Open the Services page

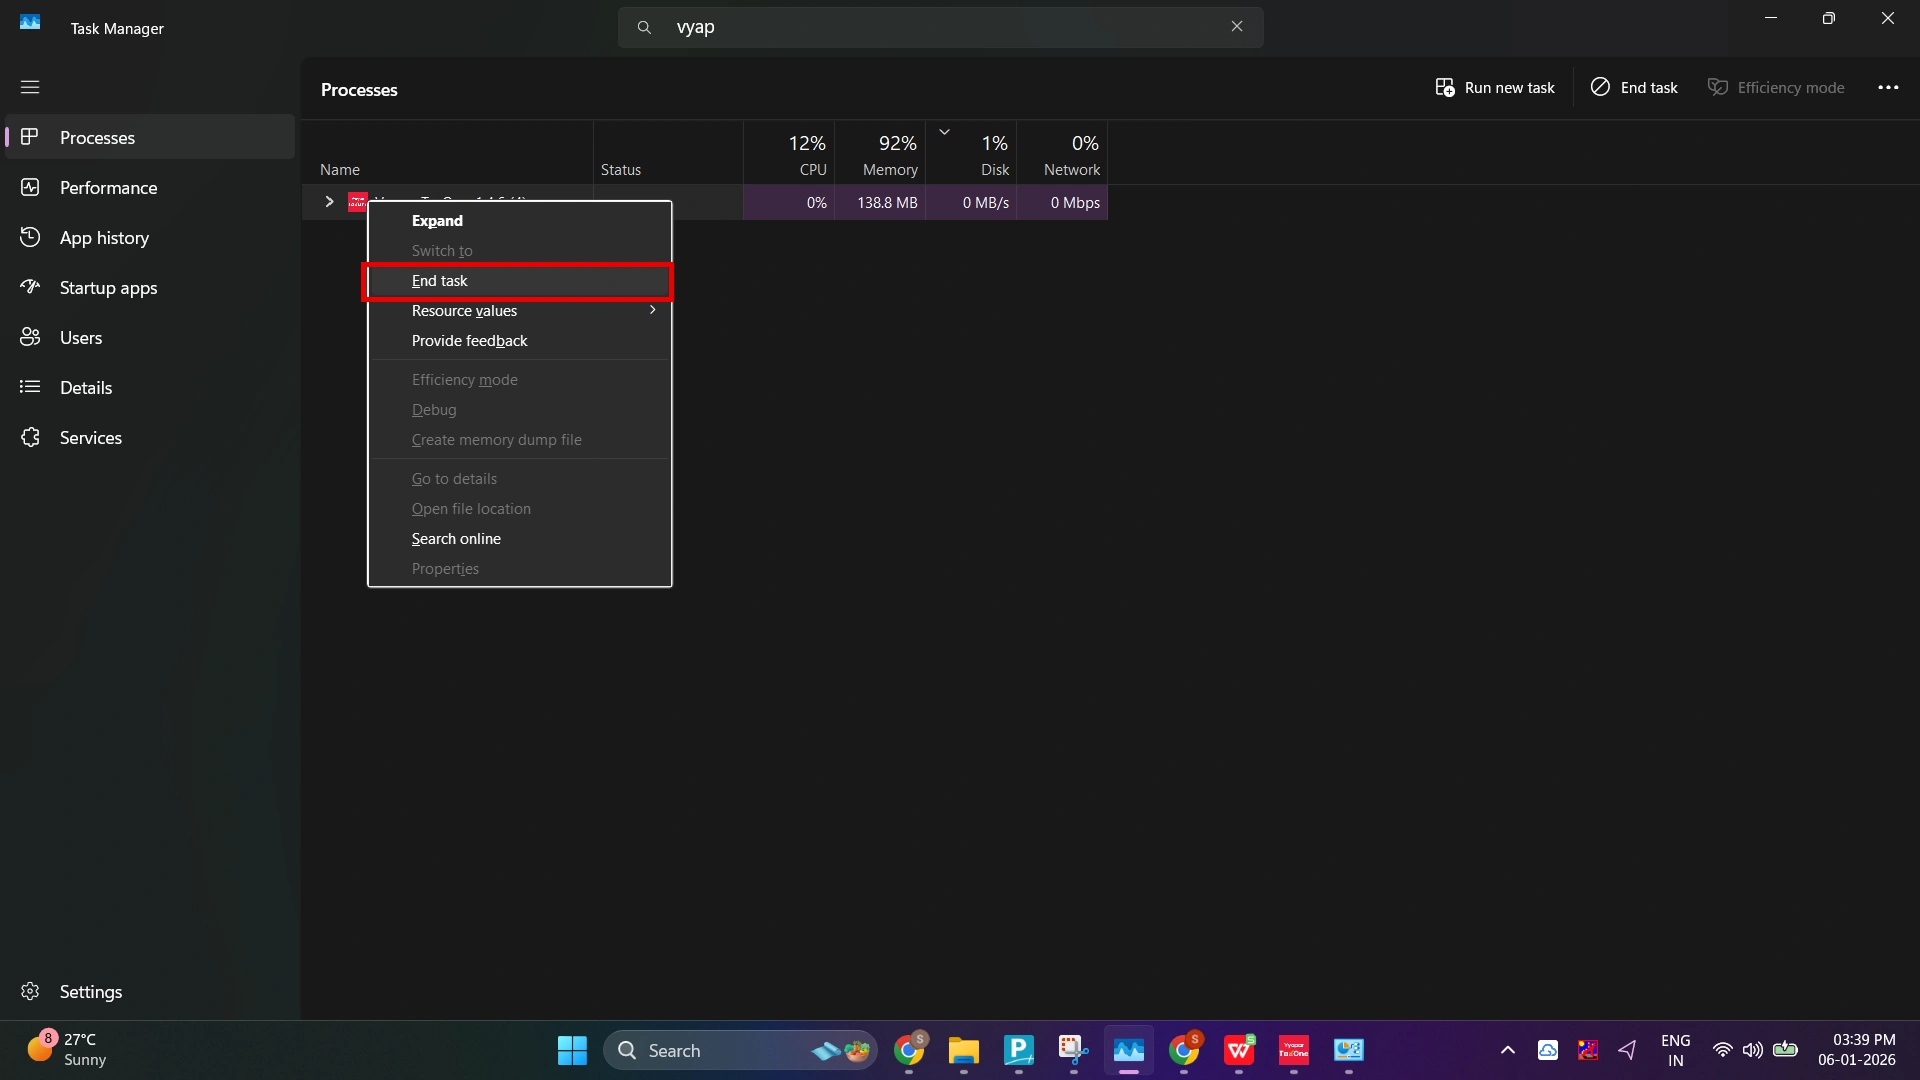pyautogui.click(x=90, y=437)
